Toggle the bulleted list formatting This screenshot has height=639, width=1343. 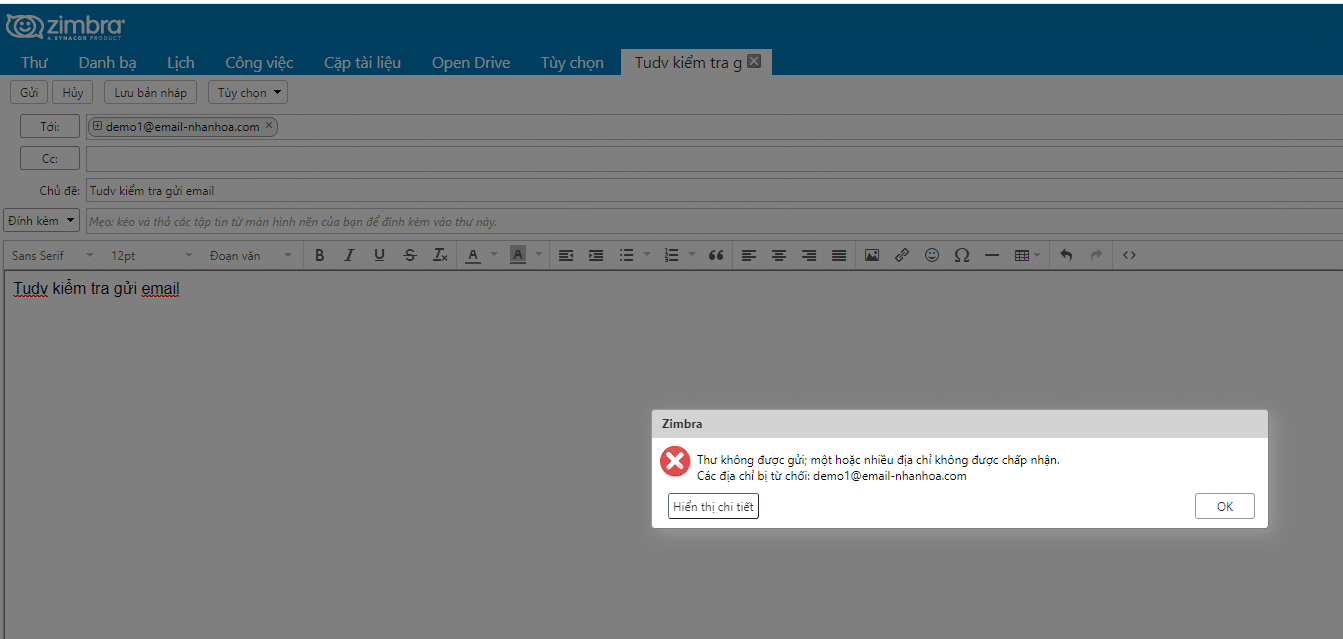tap(626, 255)
